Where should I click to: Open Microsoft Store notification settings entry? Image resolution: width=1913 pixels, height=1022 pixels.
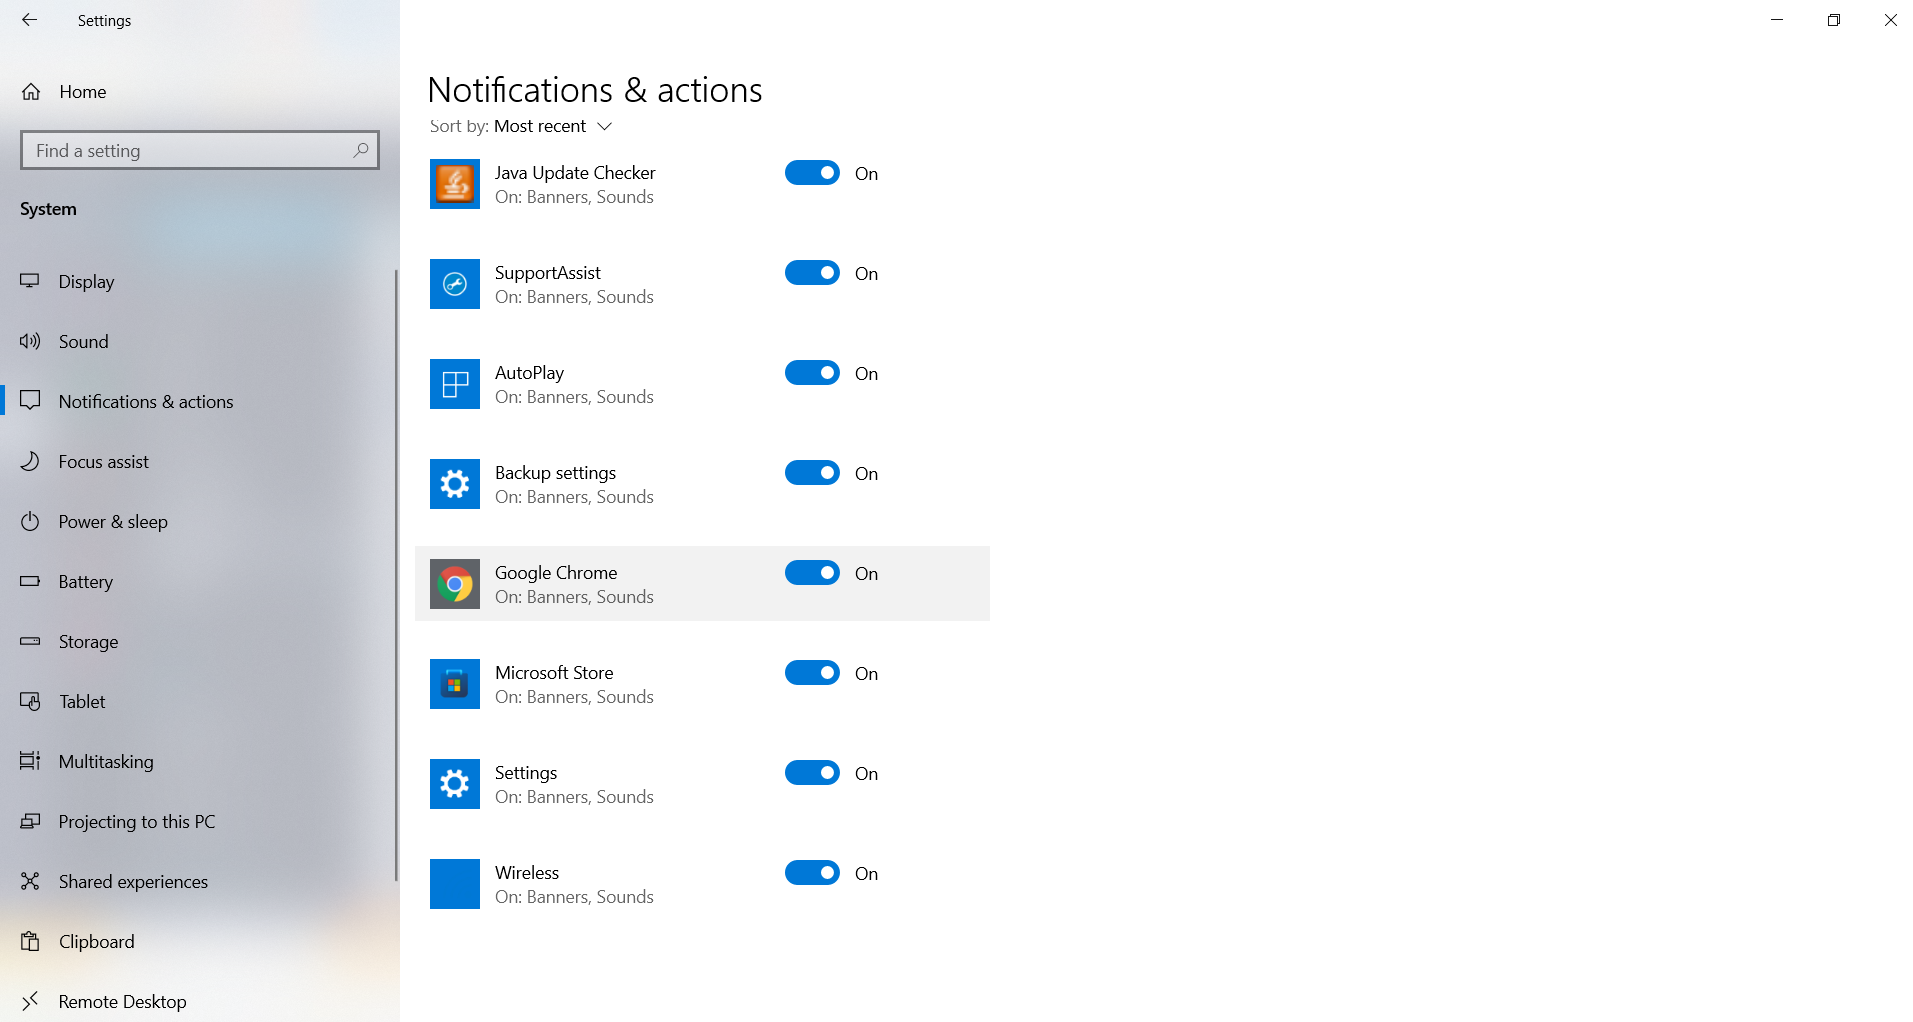[702, 684]
